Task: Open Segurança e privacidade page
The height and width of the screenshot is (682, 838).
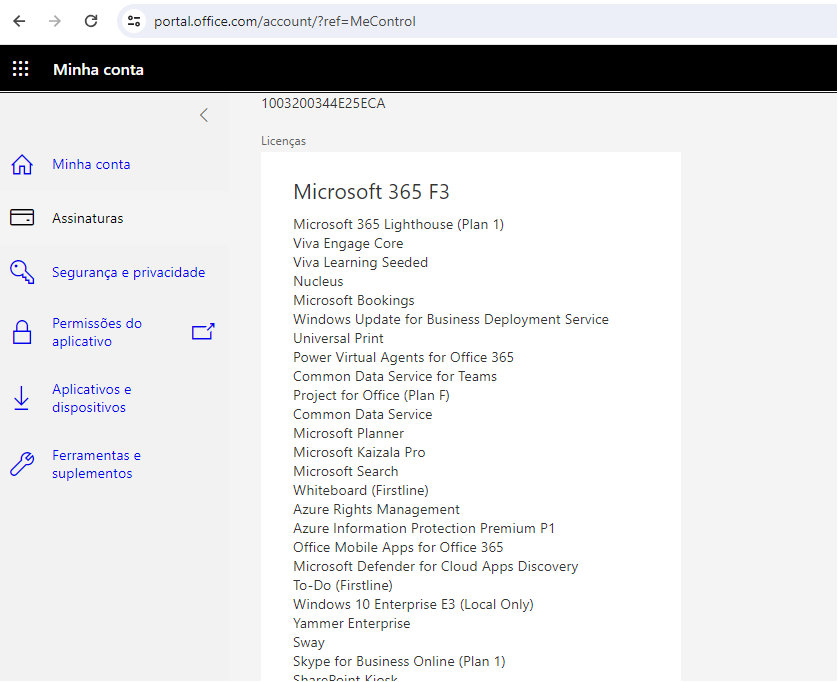Action: 128,272
